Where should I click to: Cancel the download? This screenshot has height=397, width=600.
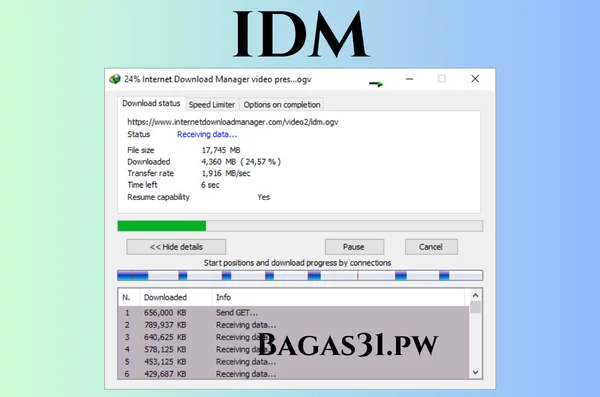coord(431,247)
